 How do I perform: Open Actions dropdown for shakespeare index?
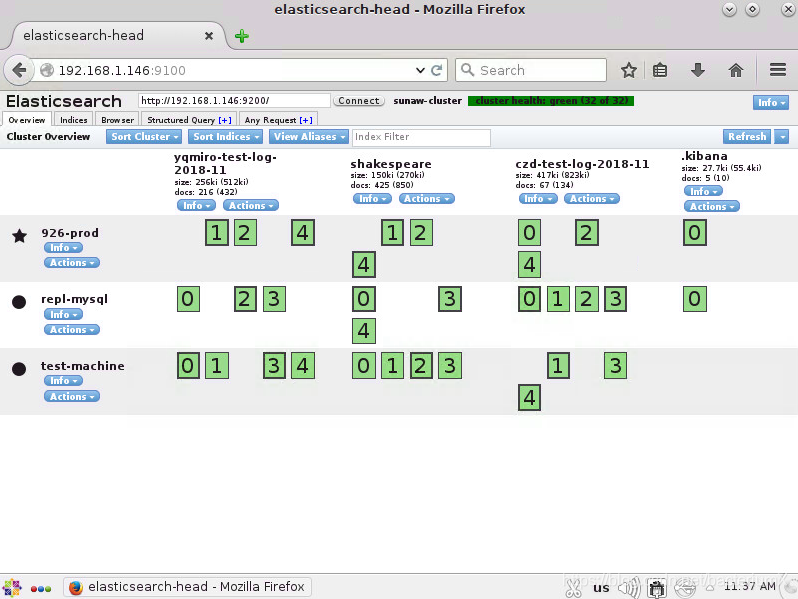[x=426, y=198]
